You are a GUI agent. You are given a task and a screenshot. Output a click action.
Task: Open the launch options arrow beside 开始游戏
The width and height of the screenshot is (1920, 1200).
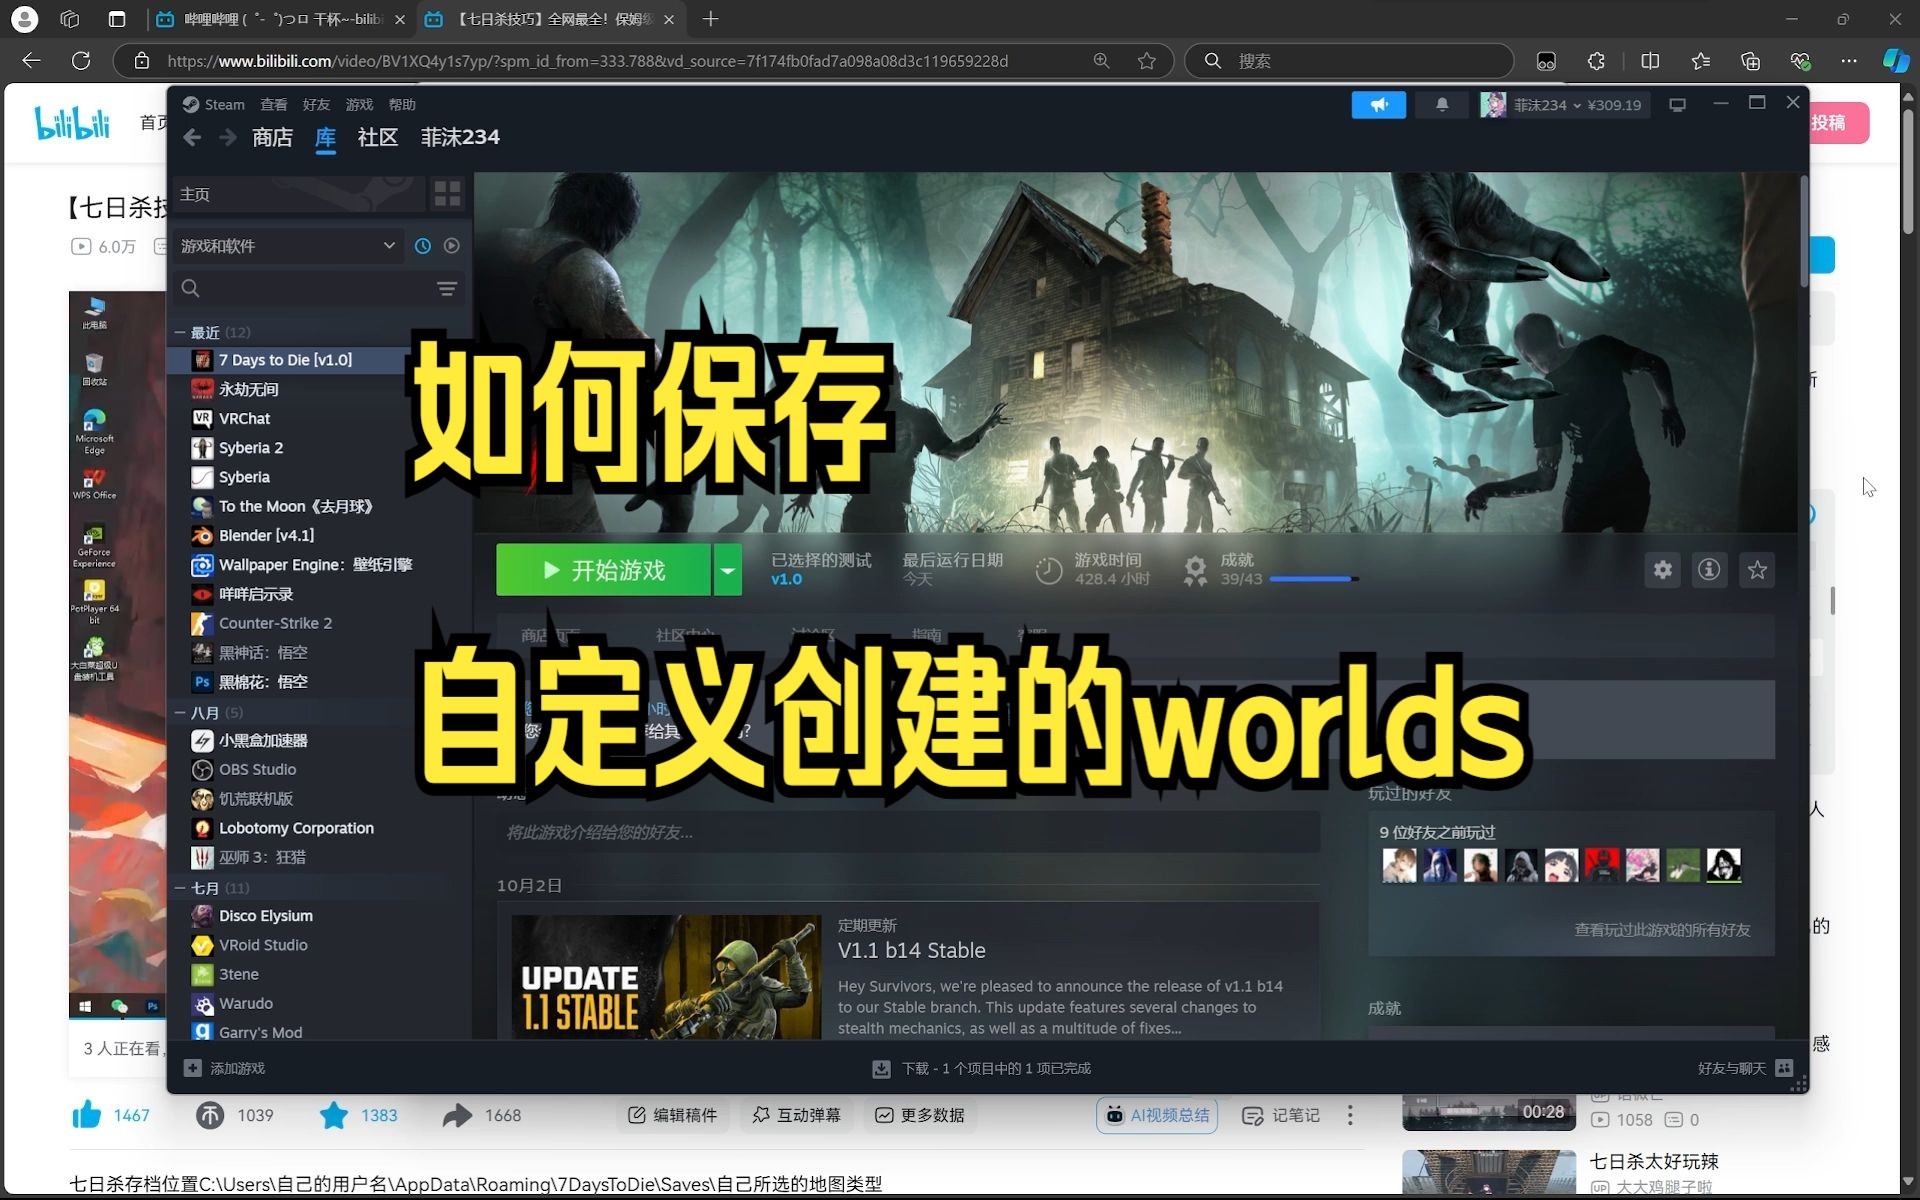[x=728, y=570]
